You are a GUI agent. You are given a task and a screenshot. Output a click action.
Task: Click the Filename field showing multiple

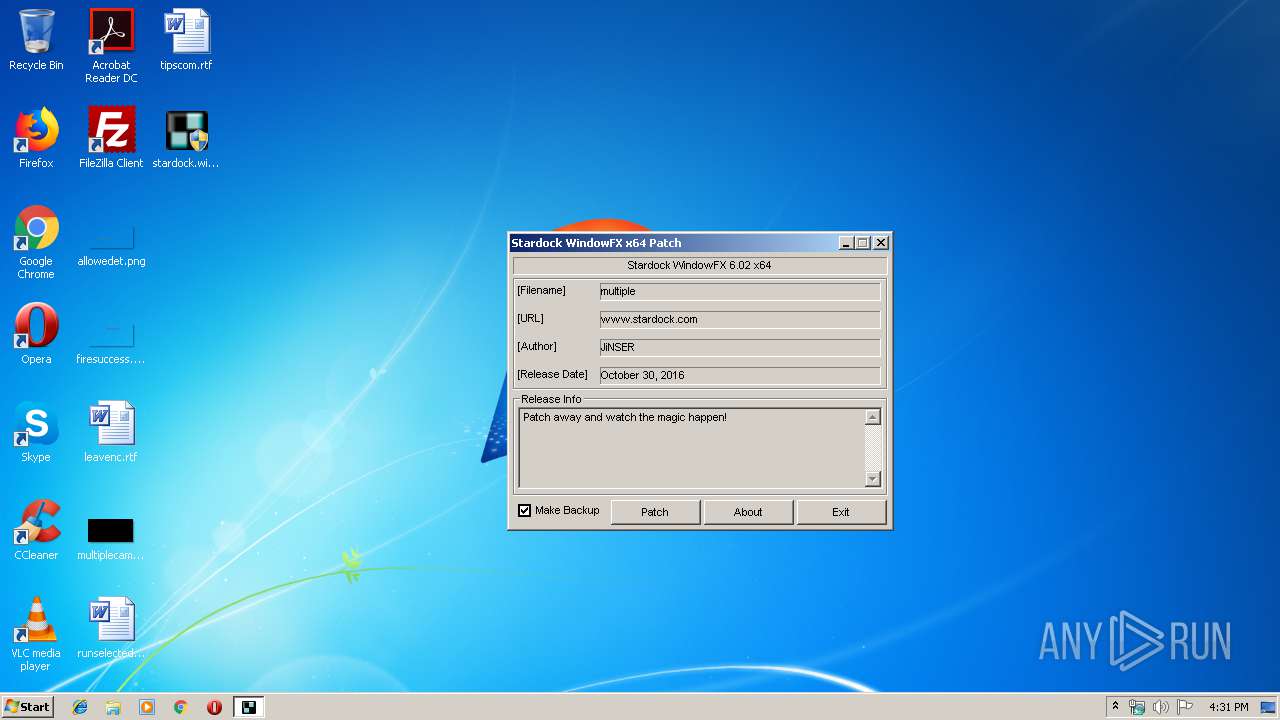pos(740,291)
